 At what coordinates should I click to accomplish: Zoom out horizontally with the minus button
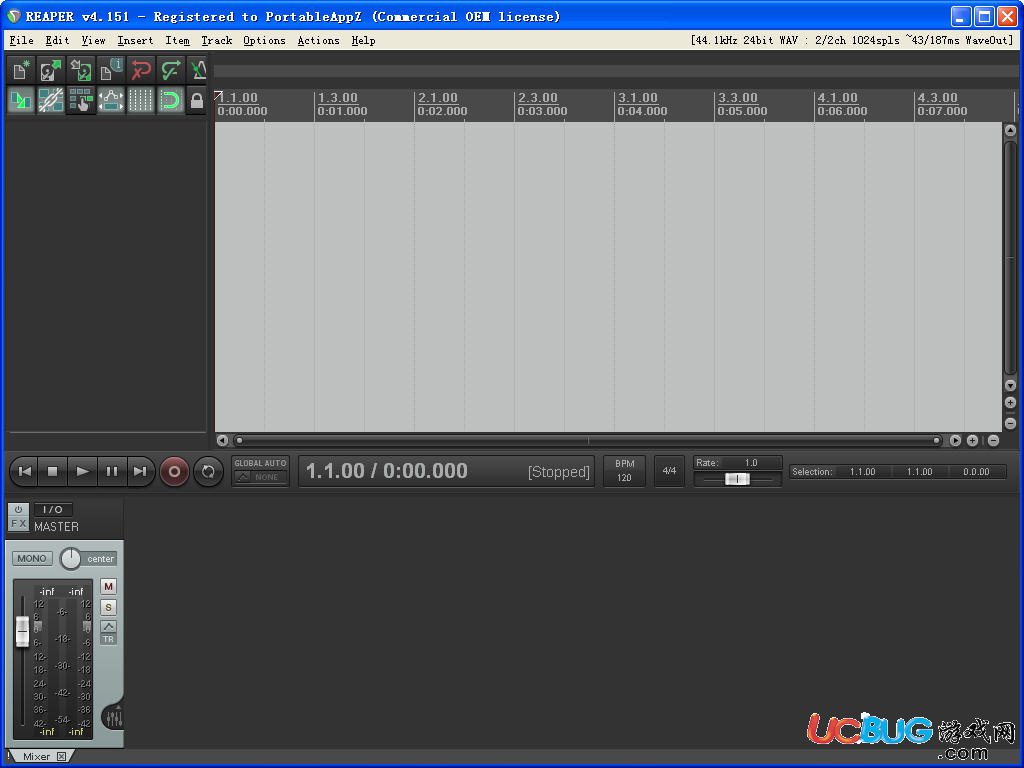(993, 441)
